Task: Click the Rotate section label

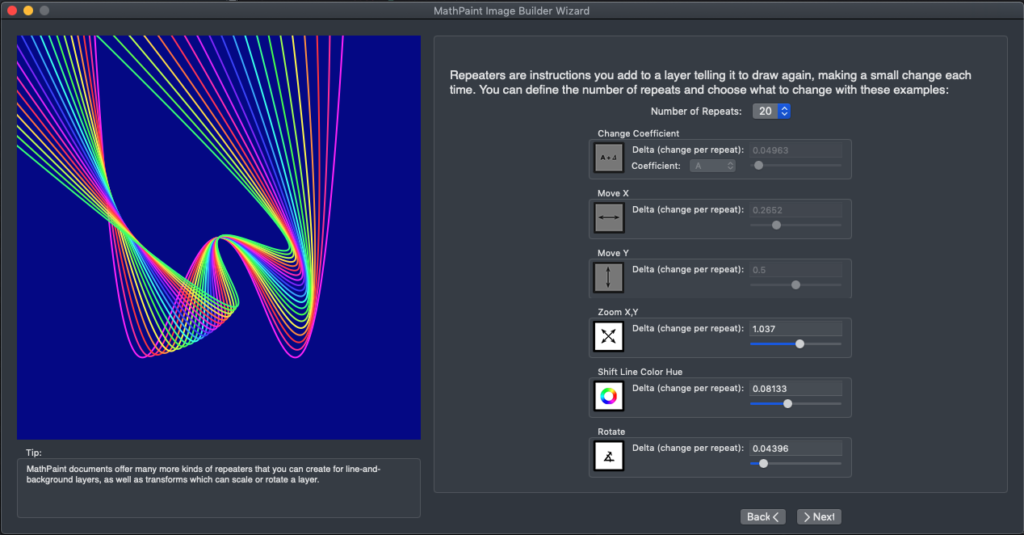Action: pos(611,432)
